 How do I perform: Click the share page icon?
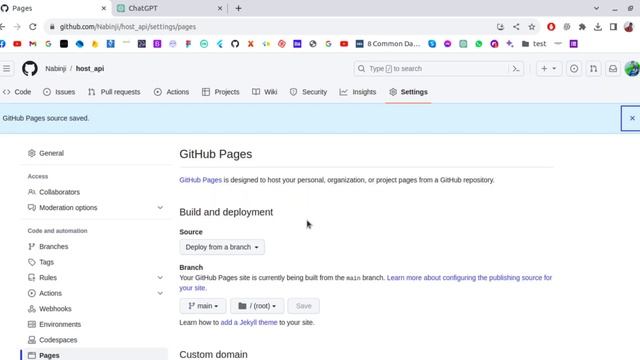coord(516,27)
